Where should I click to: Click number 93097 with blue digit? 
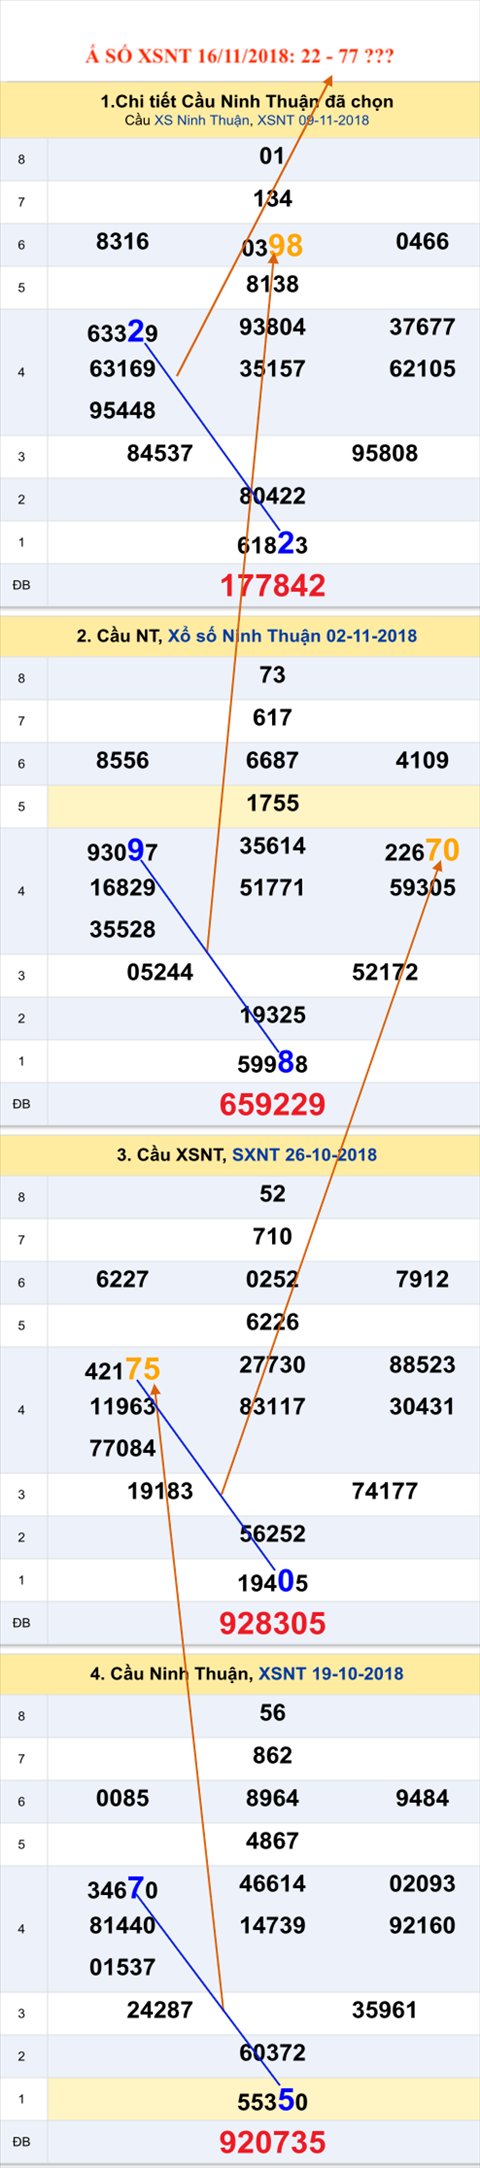click(x=122, y=852)
